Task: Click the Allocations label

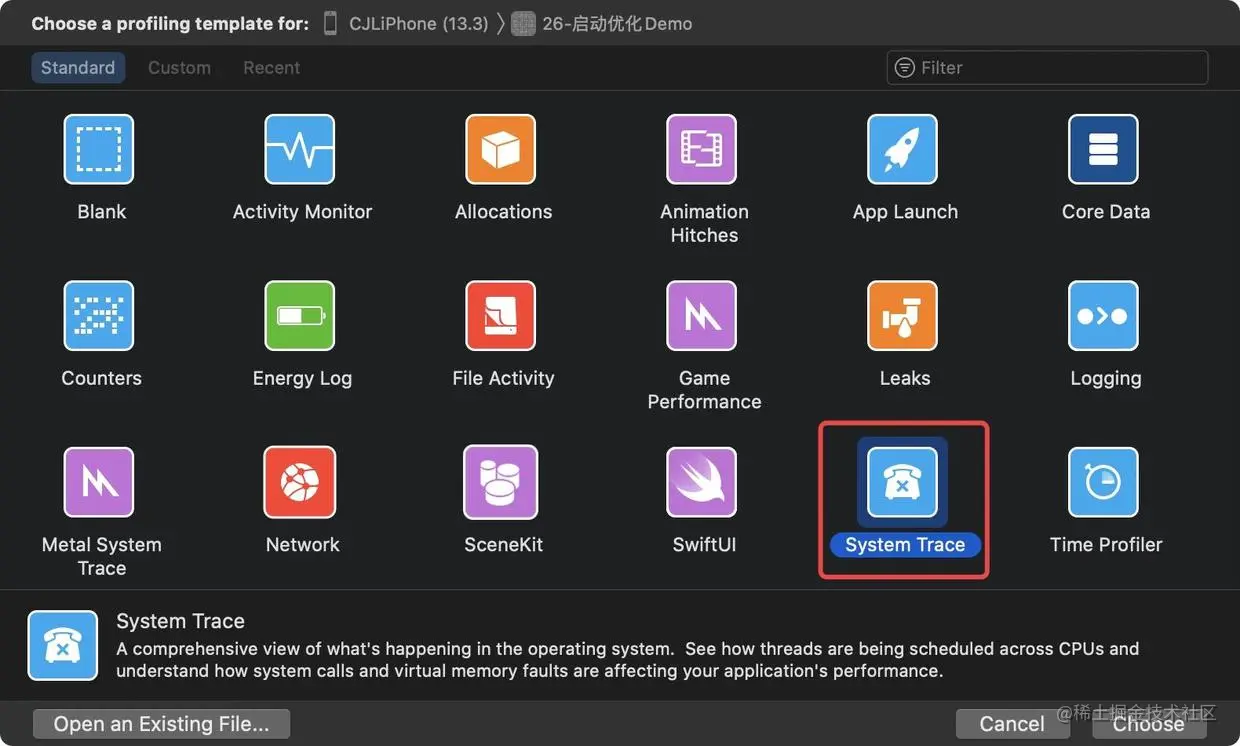Action: click(x=503, y=212)
